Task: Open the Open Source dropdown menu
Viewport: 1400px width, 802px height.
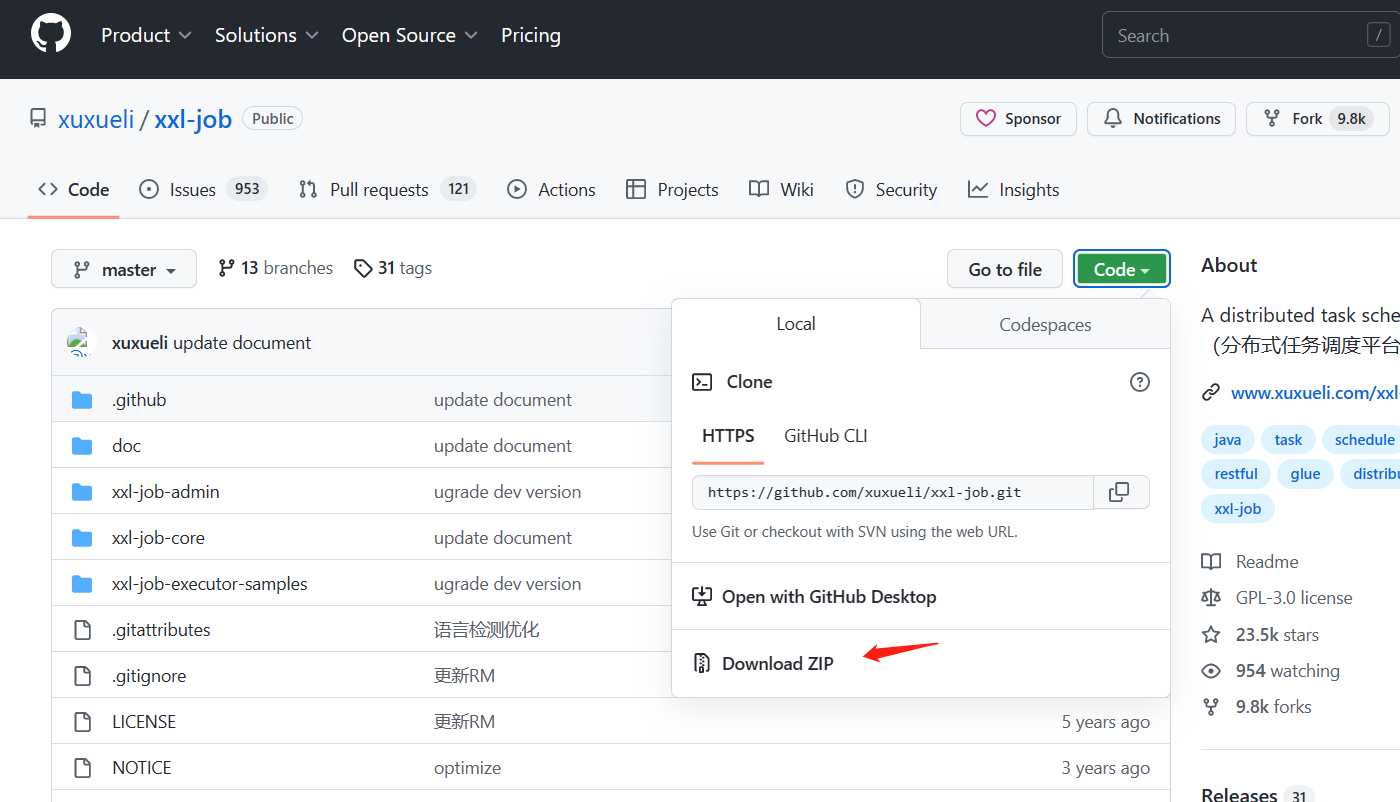Action: pyautogui.click(x=410, y=35)
